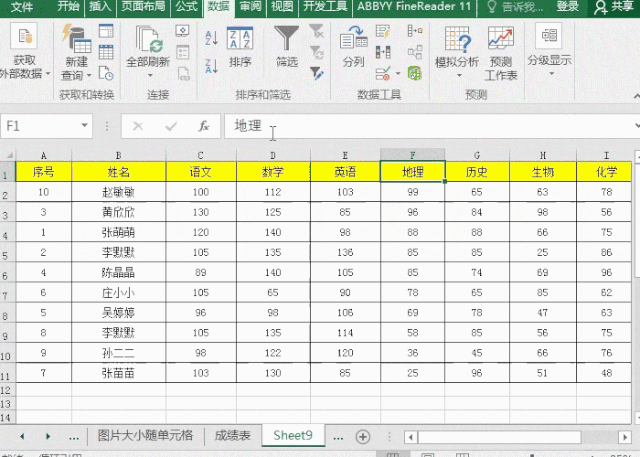Screen dimensions: 640x457
Task: Click the 告诉我 search box
Action: (516, 7)
